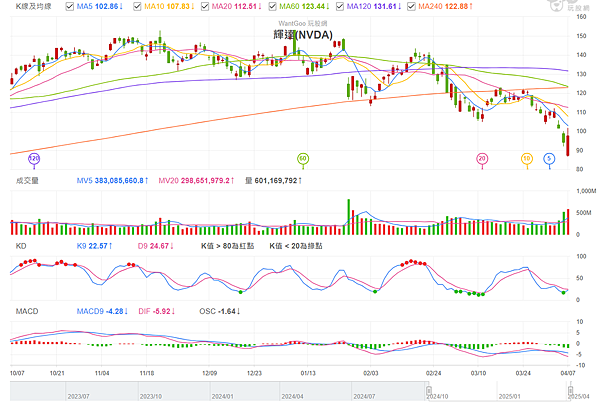Click MA240 122.88 value label

coord(445,7)
